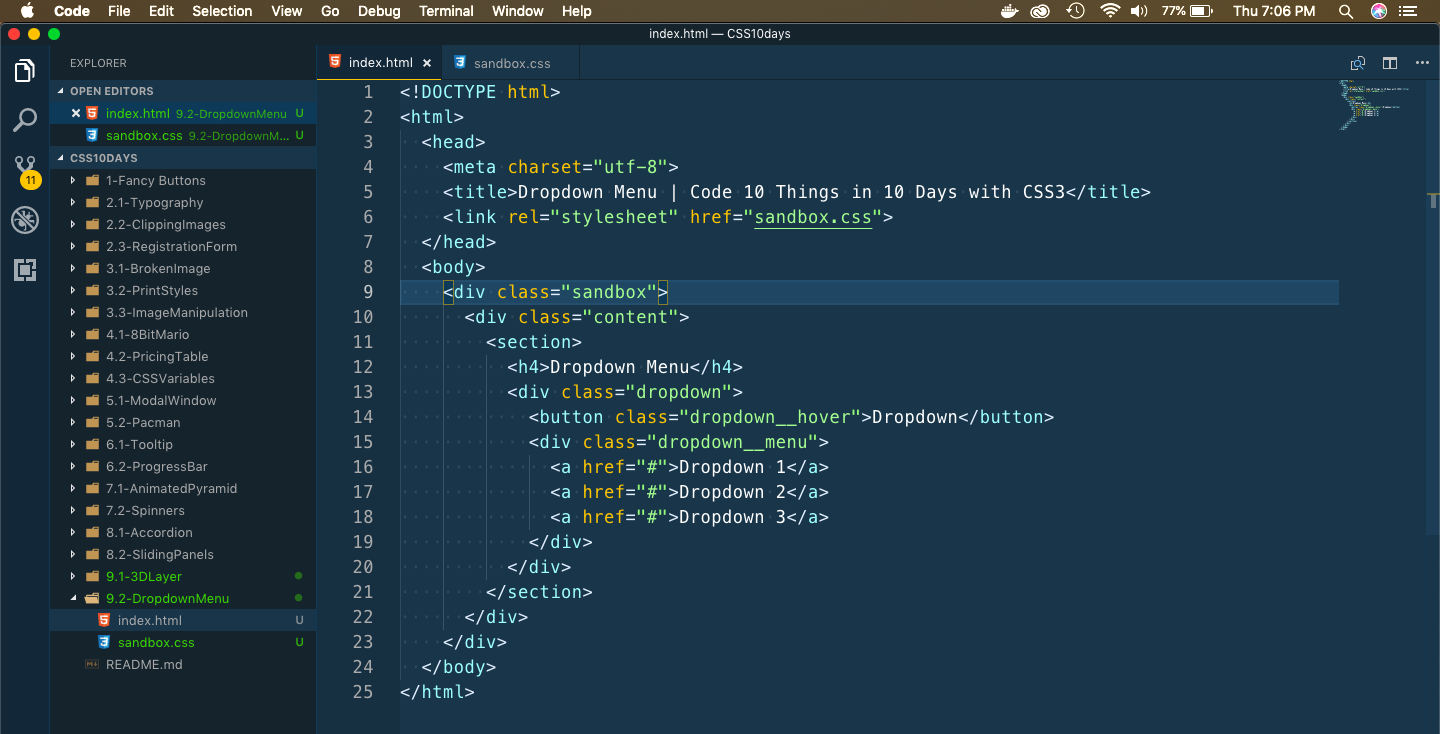The width and height of the screenshot is (1440, 734).
Task: Expand the 3.3-ImageManipulation folder
Action: (183, 312)
